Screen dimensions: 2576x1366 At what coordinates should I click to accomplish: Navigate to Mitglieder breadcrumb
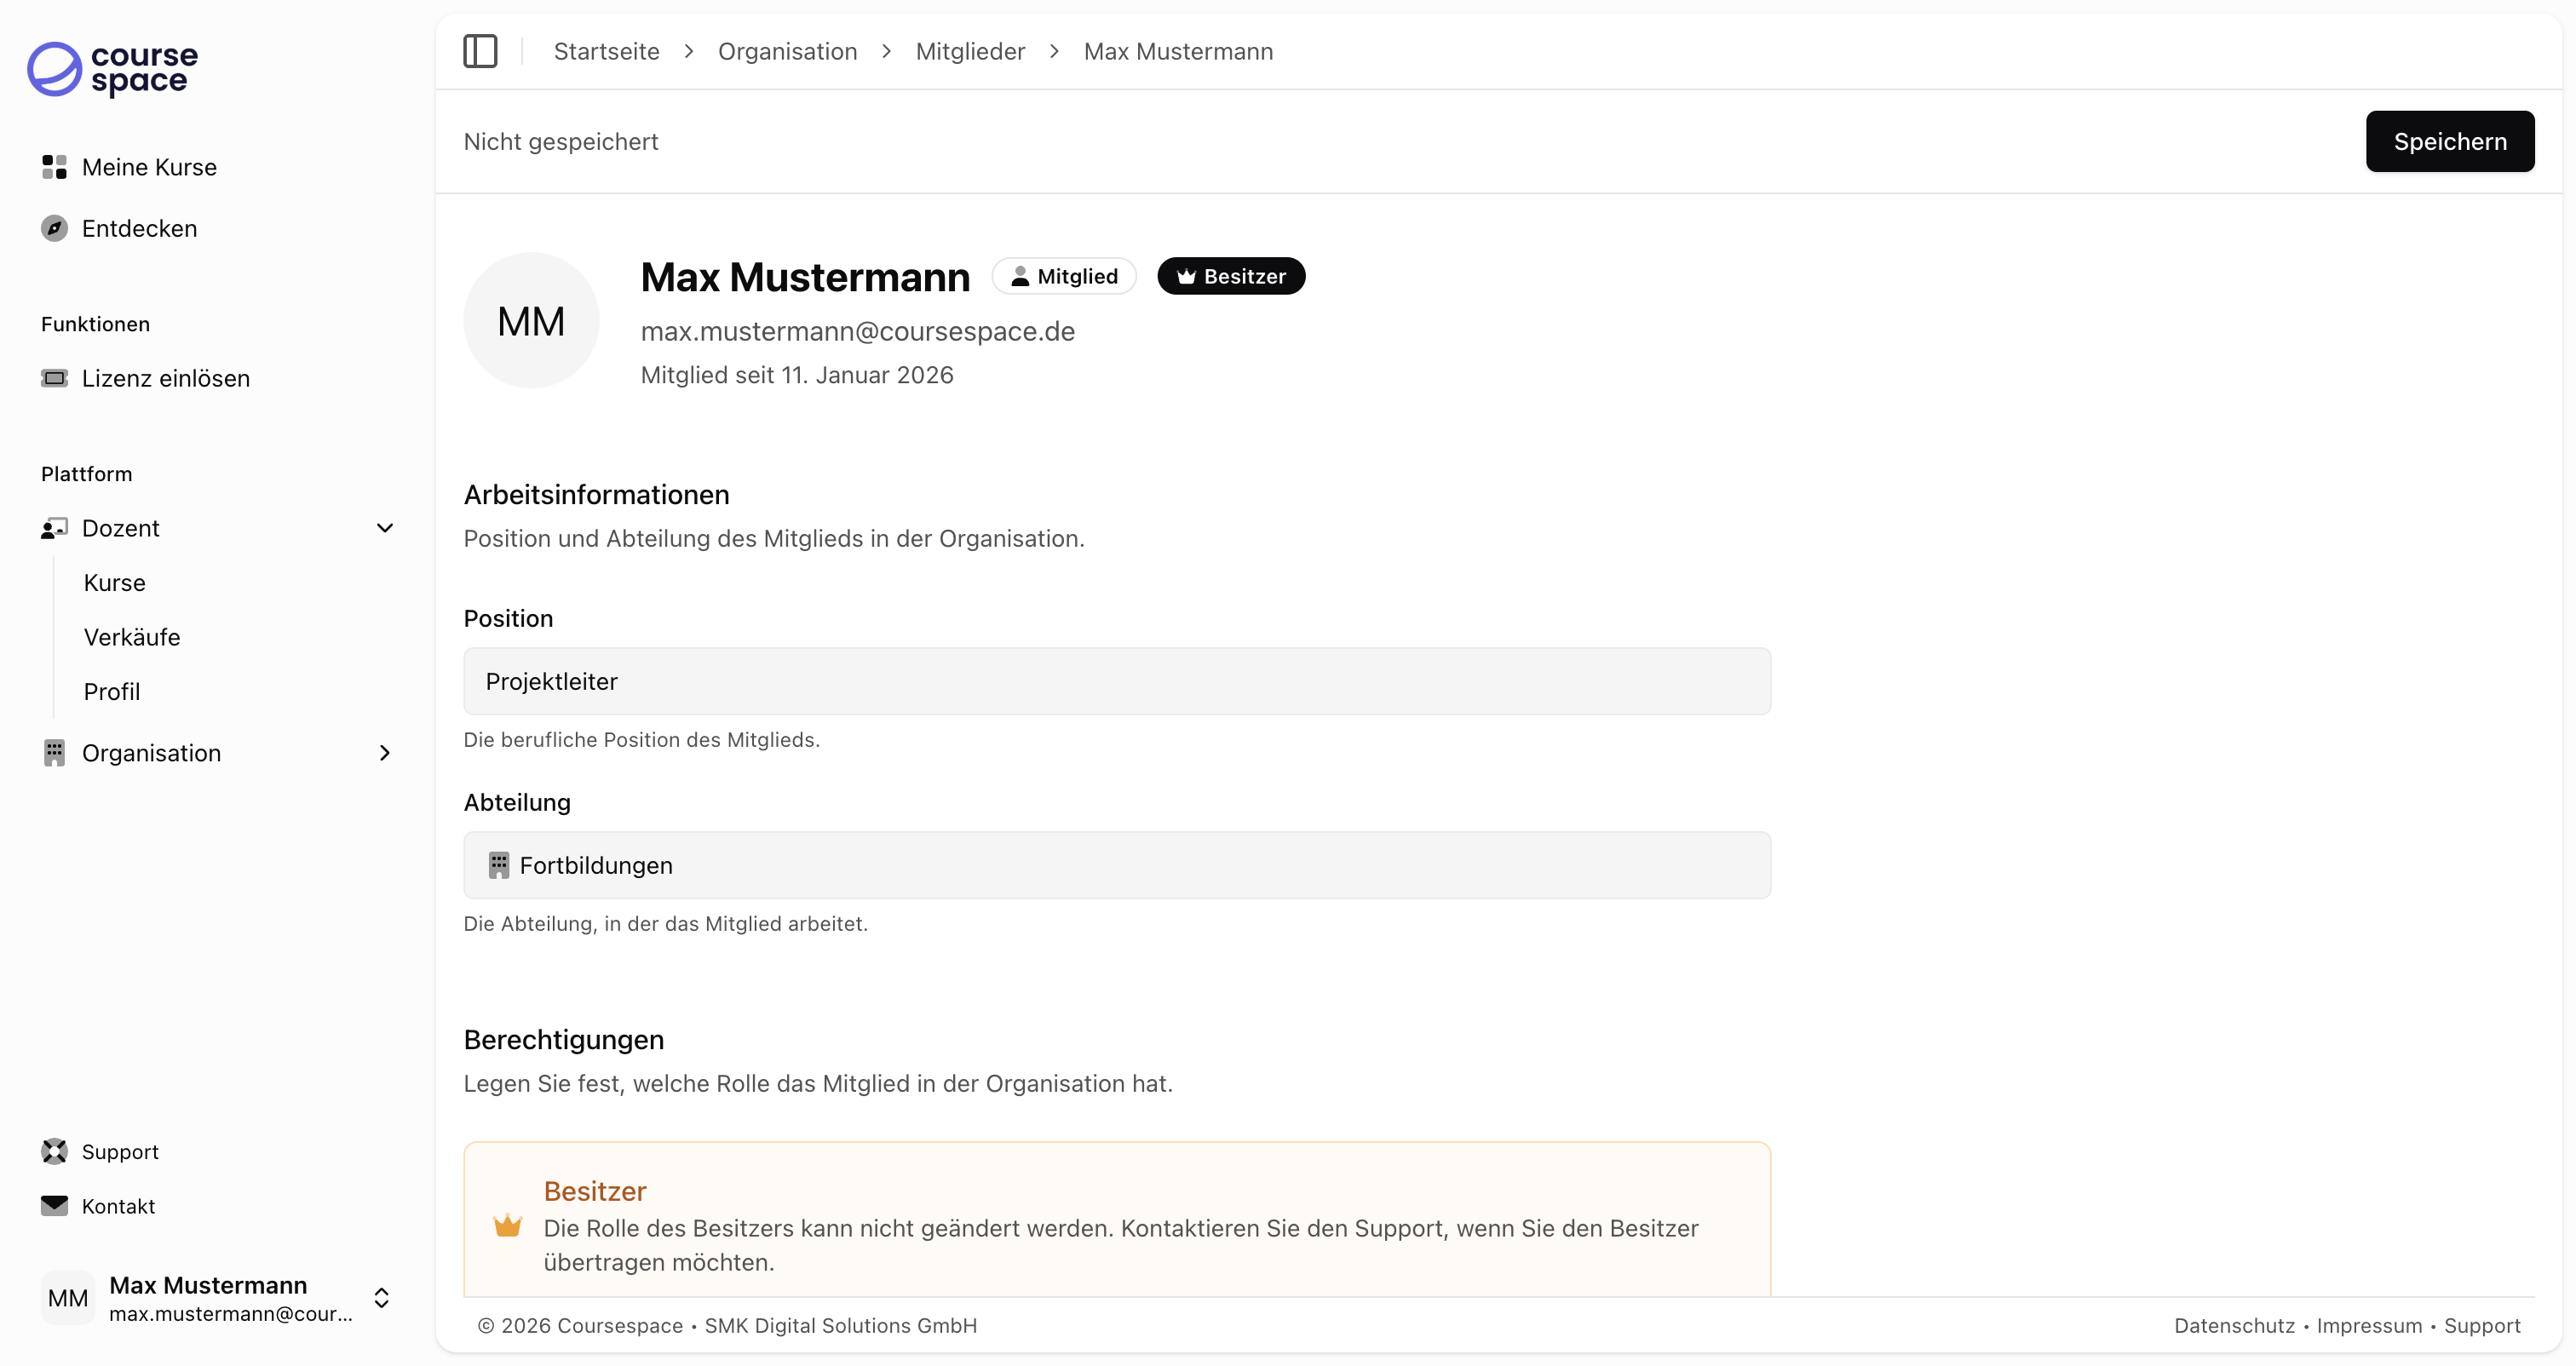tap(970, 51)
